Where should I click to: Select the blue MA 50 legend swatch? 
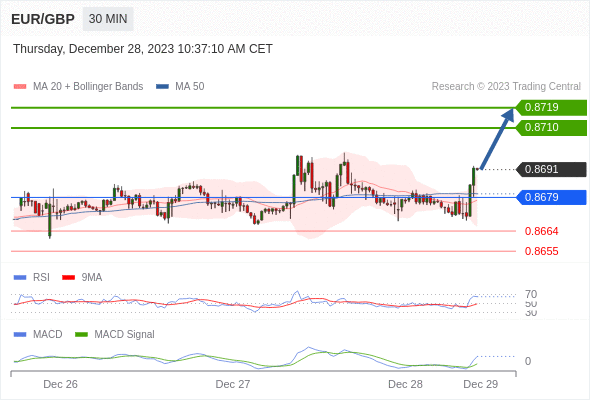pos(162,87)
